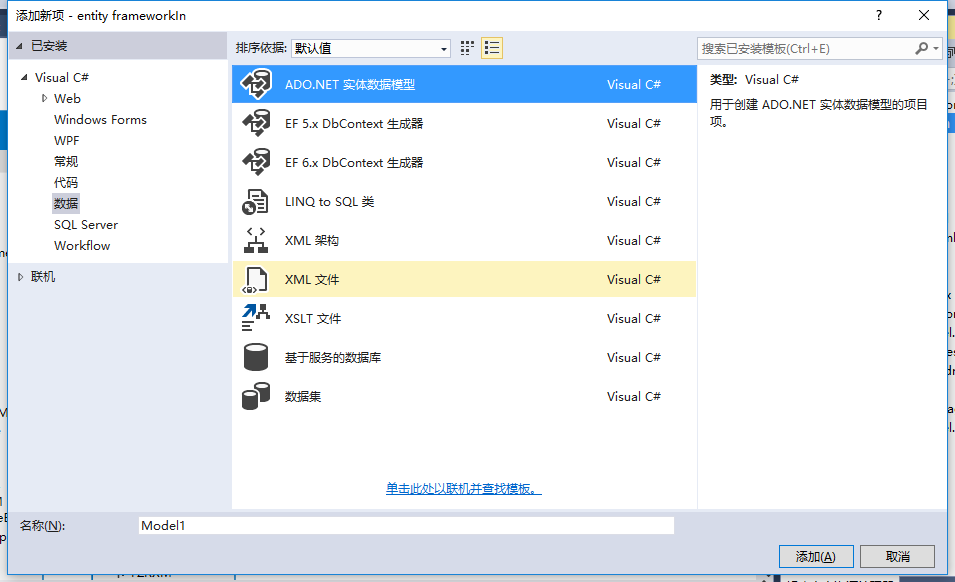Image resolution: width=955 pixels, height=582 pixels.
Task: Click the 联机 tree label
Action: (43, 277)
